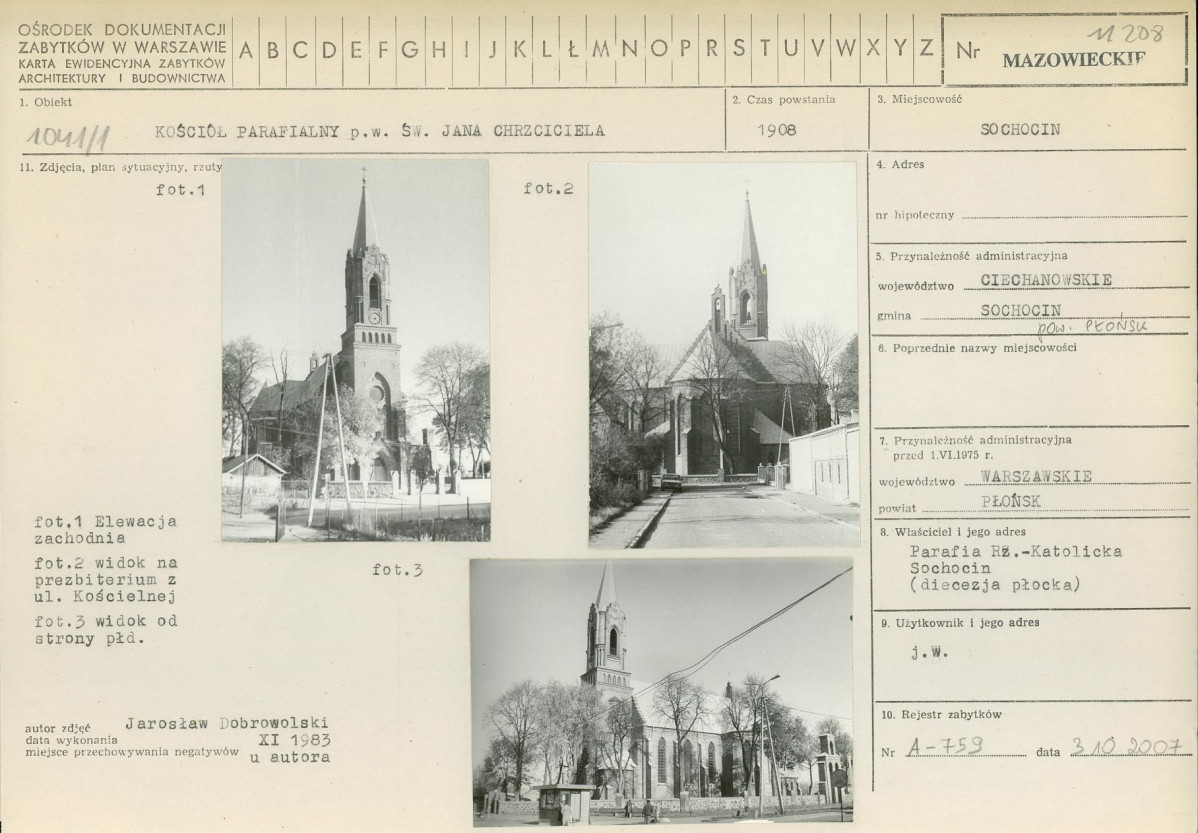Select the fot.3 south side photograph
Viewport: 1198px width, 833px height.
pyautogui.click(x=661, y=692)
